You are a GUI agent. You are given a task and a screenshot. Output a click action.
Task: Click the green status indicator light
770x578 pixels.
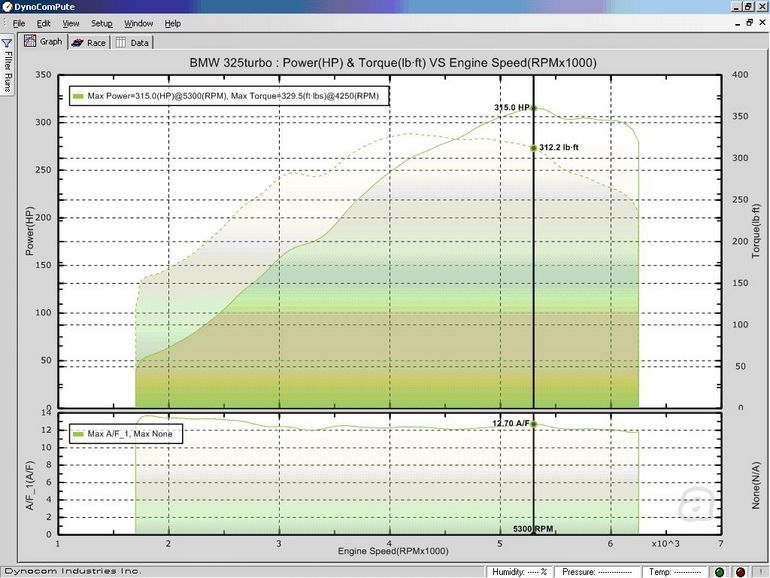[x=719, y=572]
